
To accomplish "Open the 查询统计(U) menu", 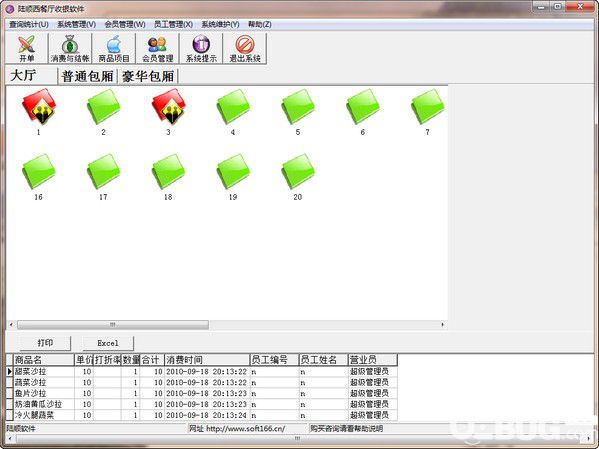I will 29,24.
